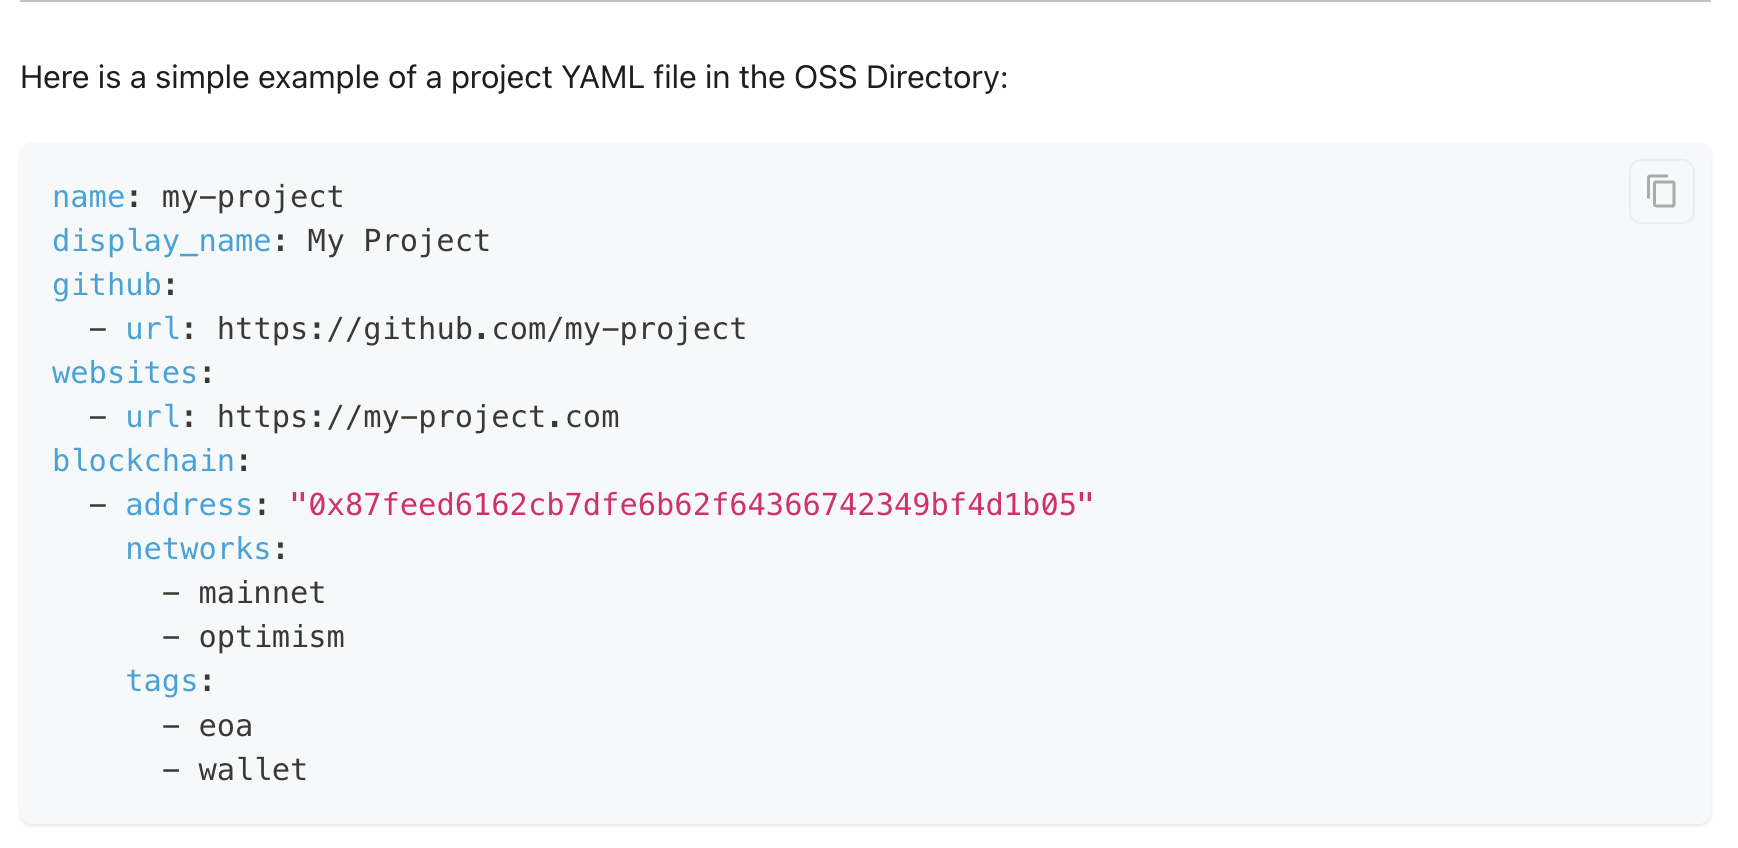This screenshot has width=1738, height=848.
Task: Click the 'my-project' name value
Action: [253, 197]
